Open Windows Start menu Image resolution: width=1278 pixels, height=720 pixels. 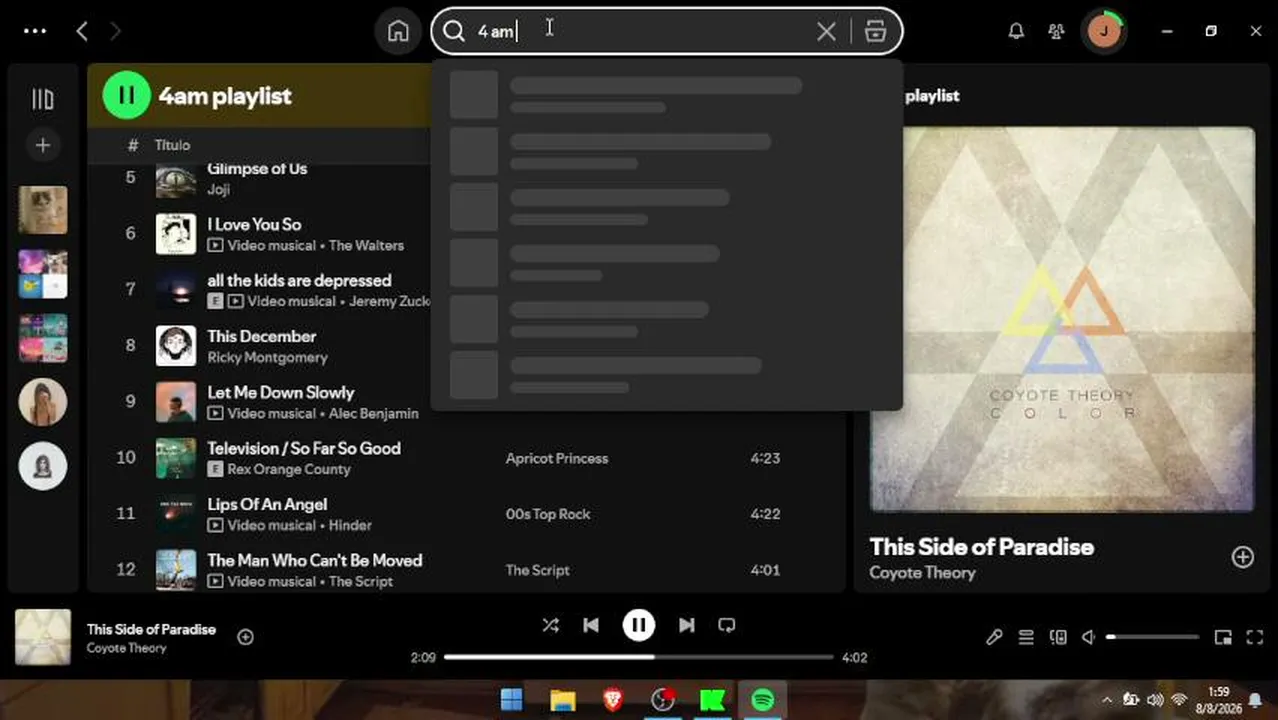coord(511,699)
